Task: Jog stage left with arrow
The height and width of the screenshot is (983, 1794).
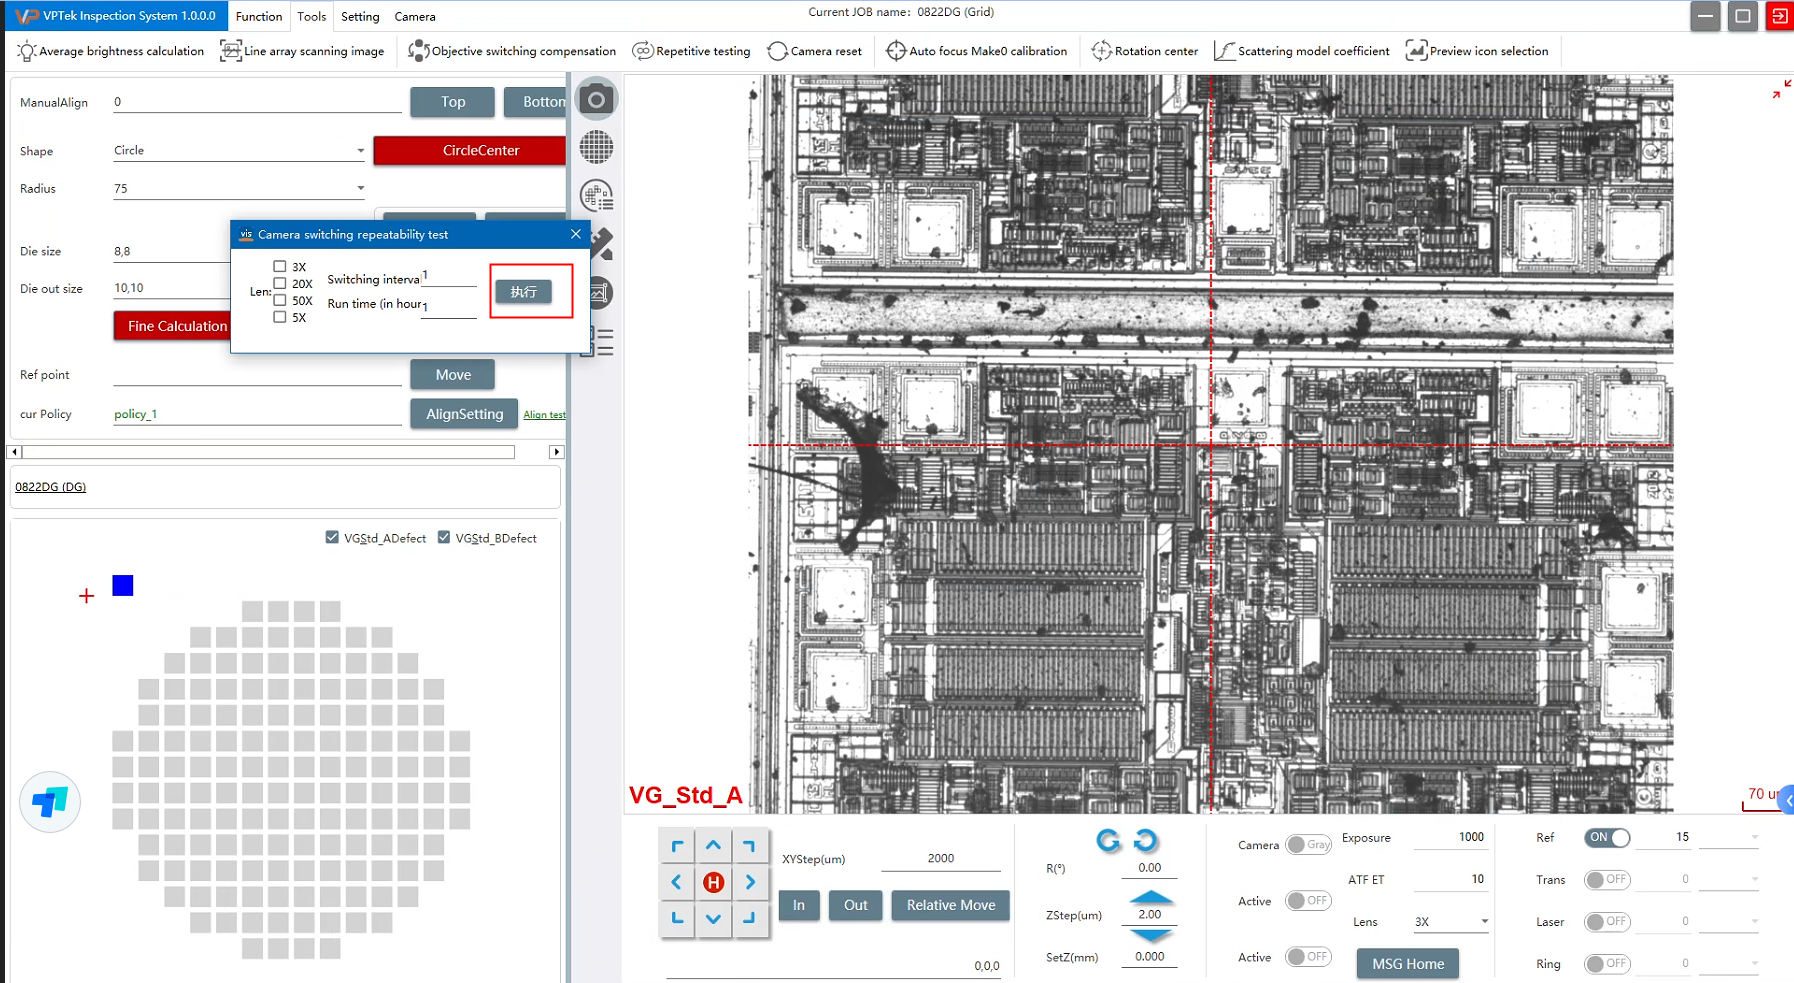Action: pos(677,882)
